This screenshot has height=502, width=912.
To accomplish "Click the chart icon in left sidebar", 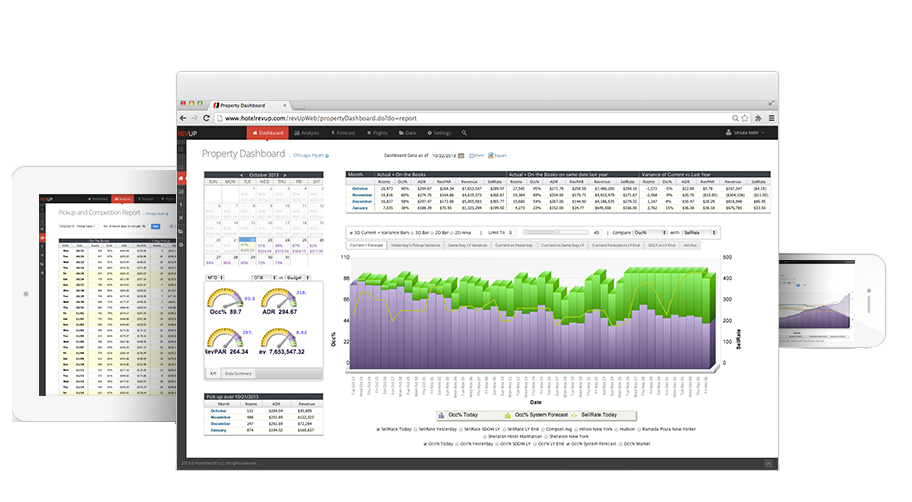I will click(x=181, y=191).
